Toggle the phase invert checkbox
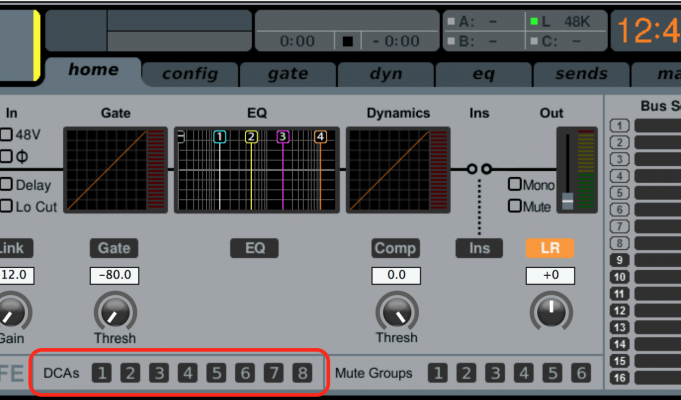681x400 pixels. click(6, 156)
